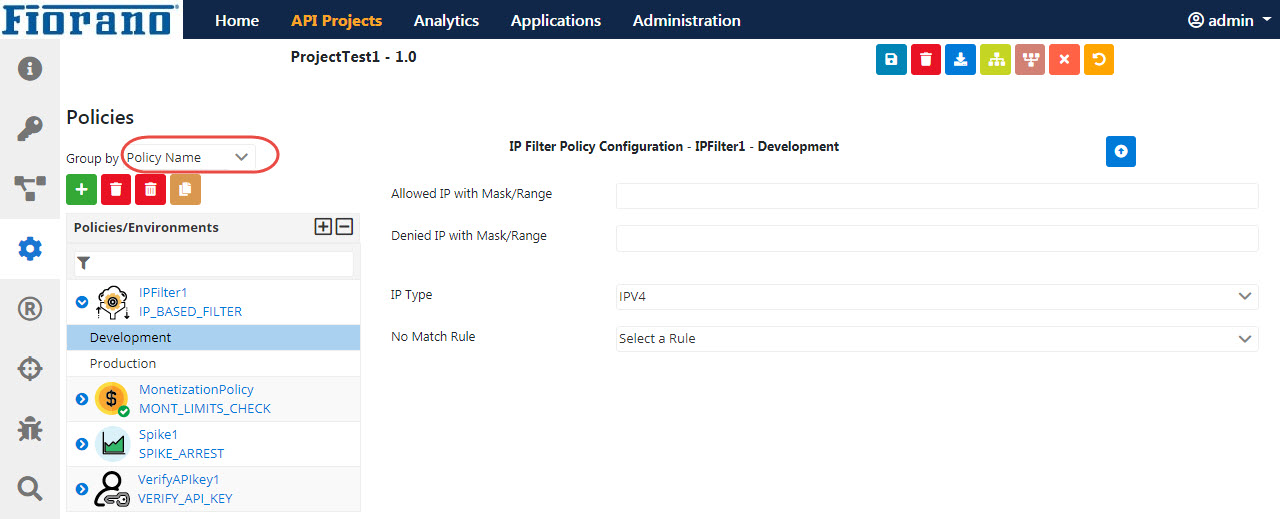The width and height of the screenshot is (1280, 519).
Task: Open the Administration menu
Action: point(687,20)
